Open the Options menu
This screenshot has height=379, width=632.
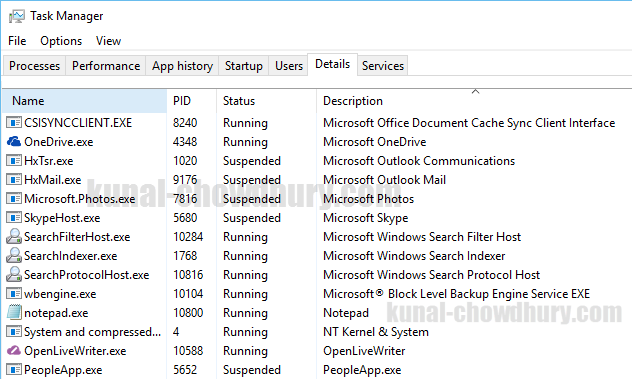click(61, 41)
